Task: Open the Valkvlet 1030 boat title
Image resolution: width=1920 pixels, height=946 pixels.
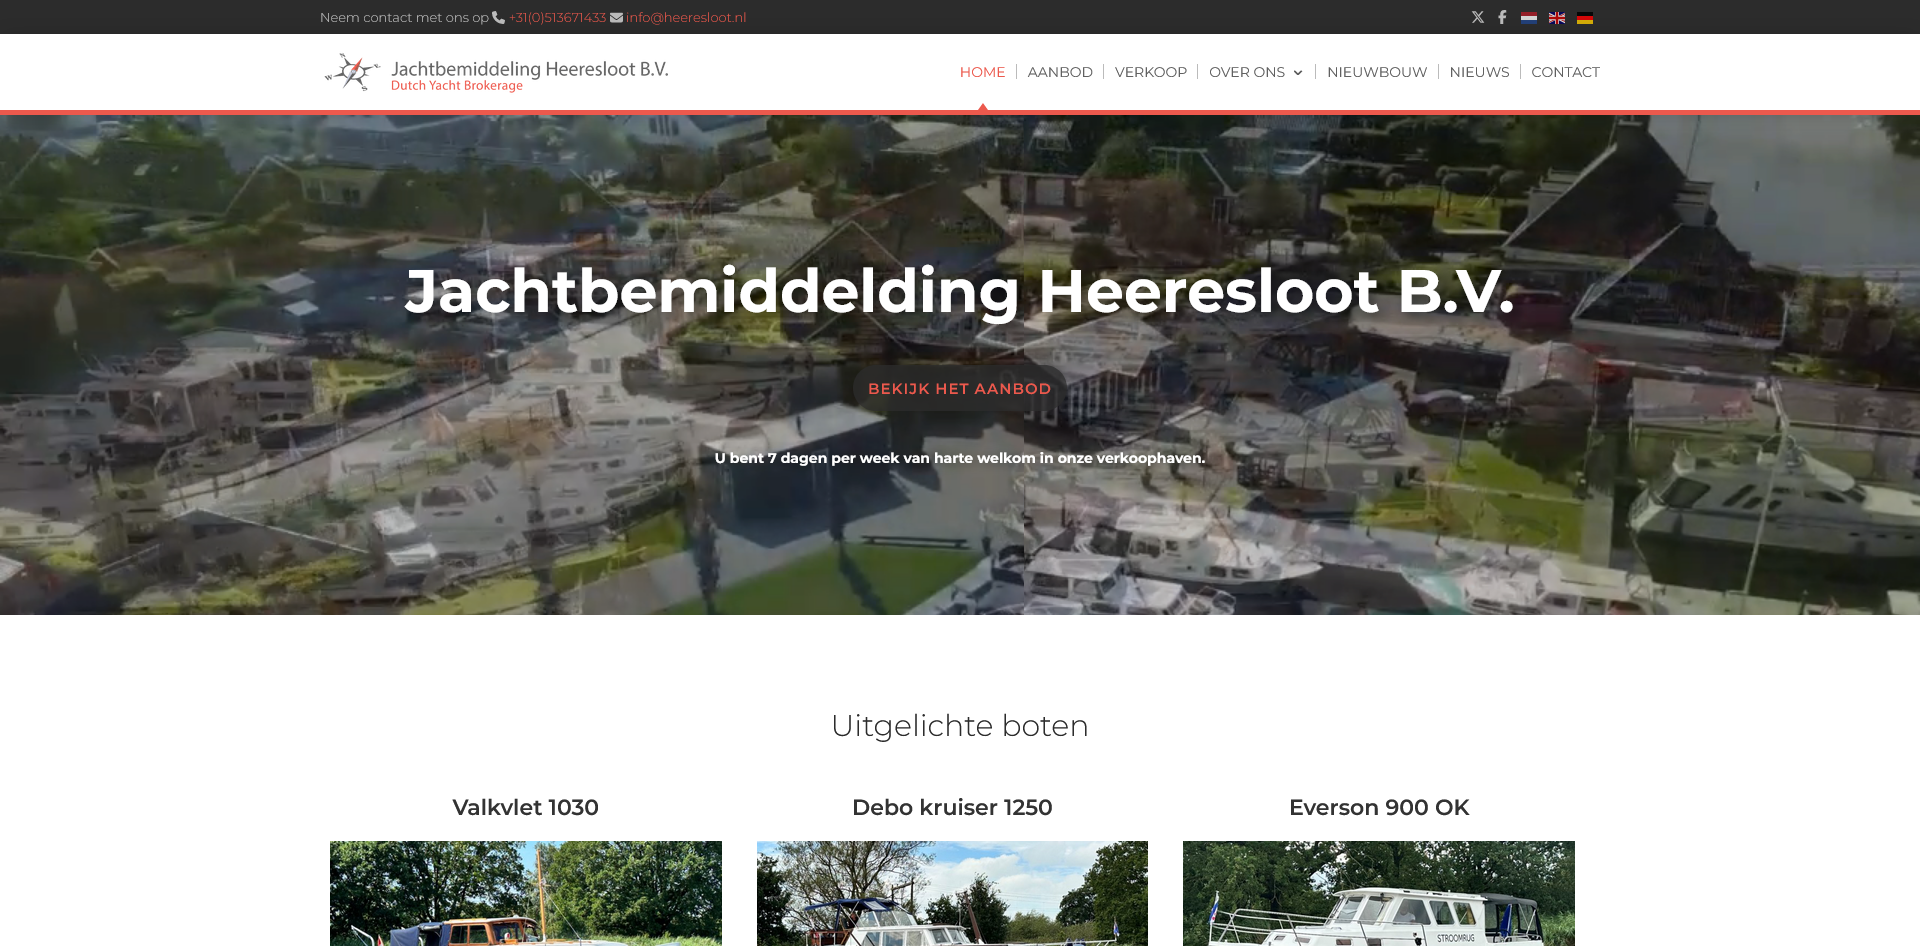Action: pyautogui.click(x=525, y=807)
